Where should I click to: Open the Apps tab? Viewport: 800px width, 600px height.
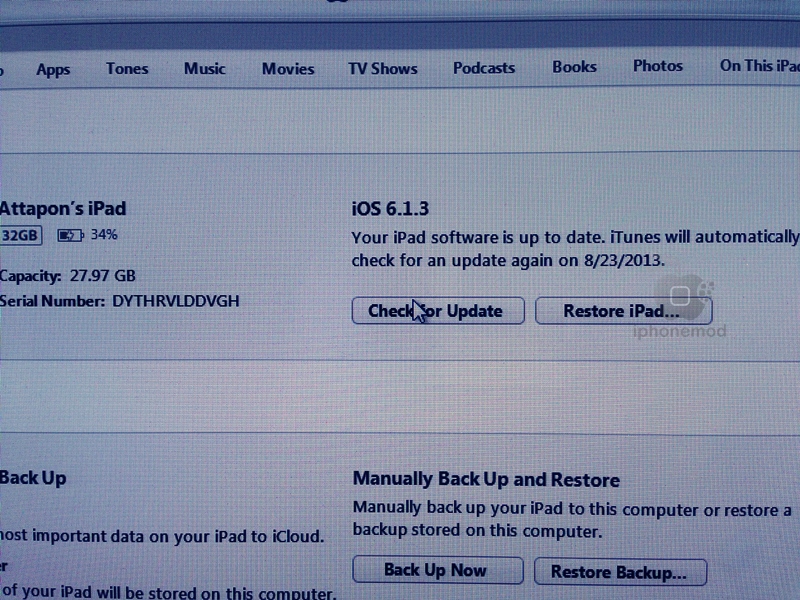pyautogui.click(x=53, y=69)
